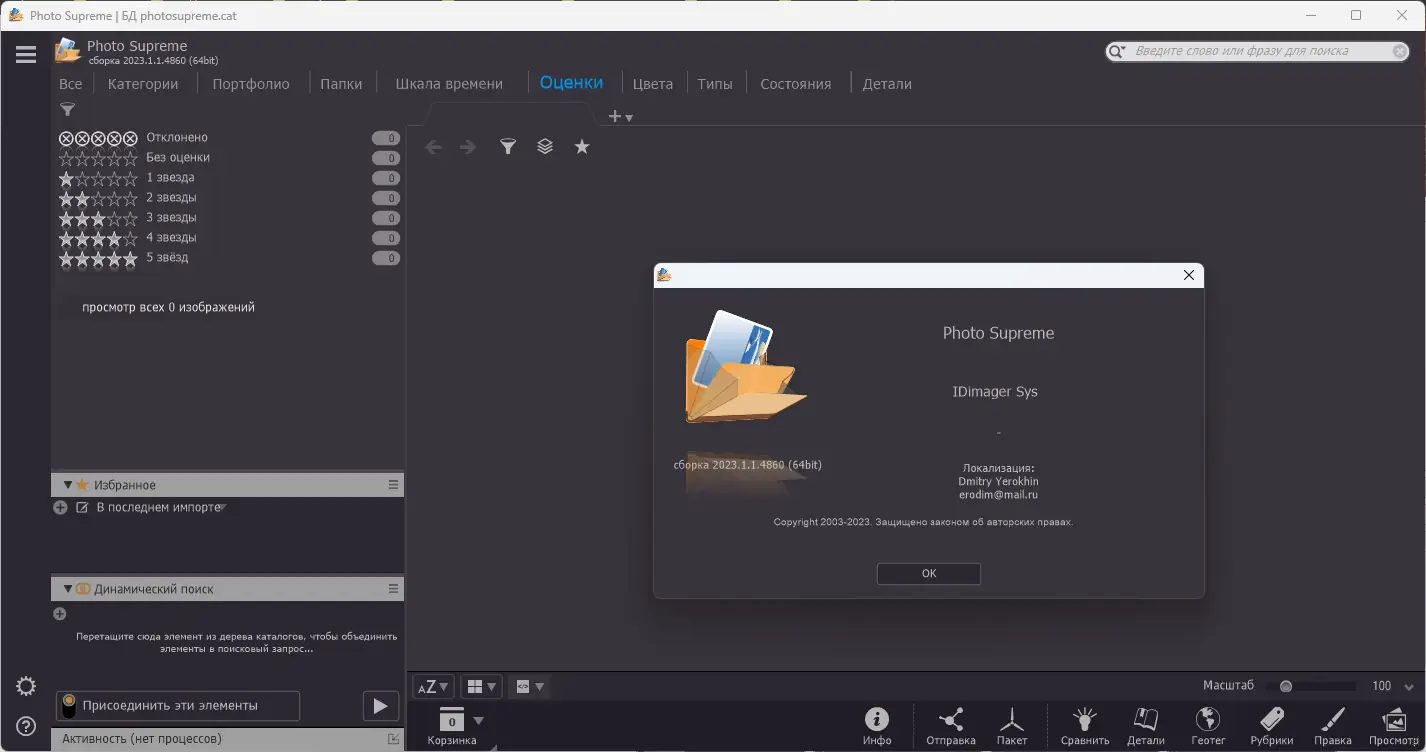Screen dimensions: 1426x752
Task: Open settings with the gear icon
Action: pyautogui.click(x=26, y=686)
